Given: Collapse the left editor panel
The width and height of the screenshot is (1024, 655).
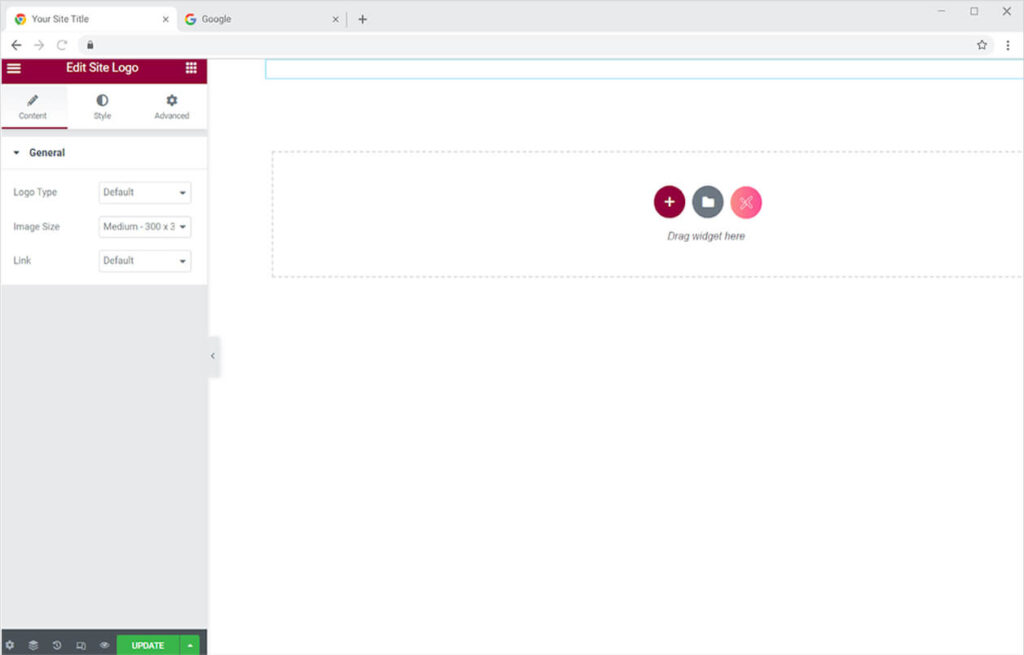Looking at the screenshot, I should coord(213,356).
